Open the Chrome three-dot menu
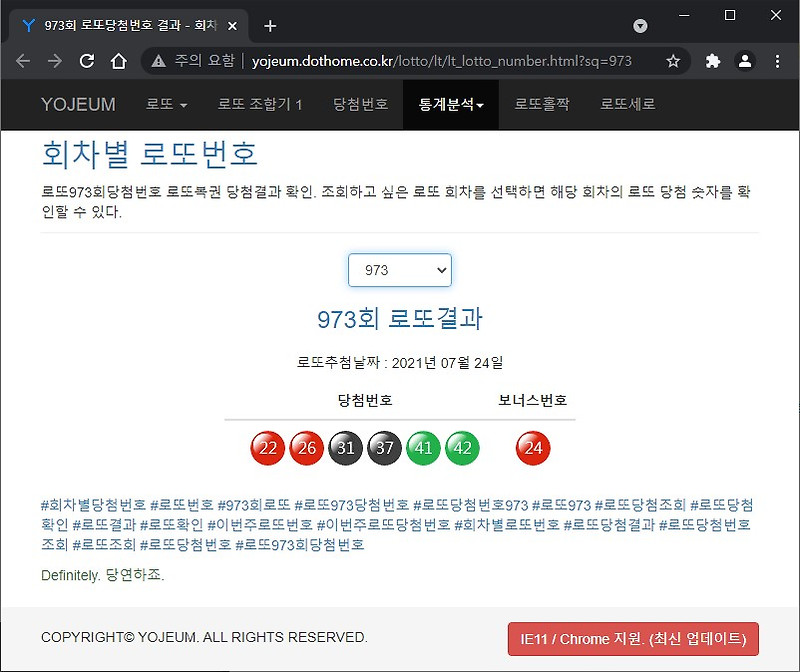 click(x=777, y=61)
